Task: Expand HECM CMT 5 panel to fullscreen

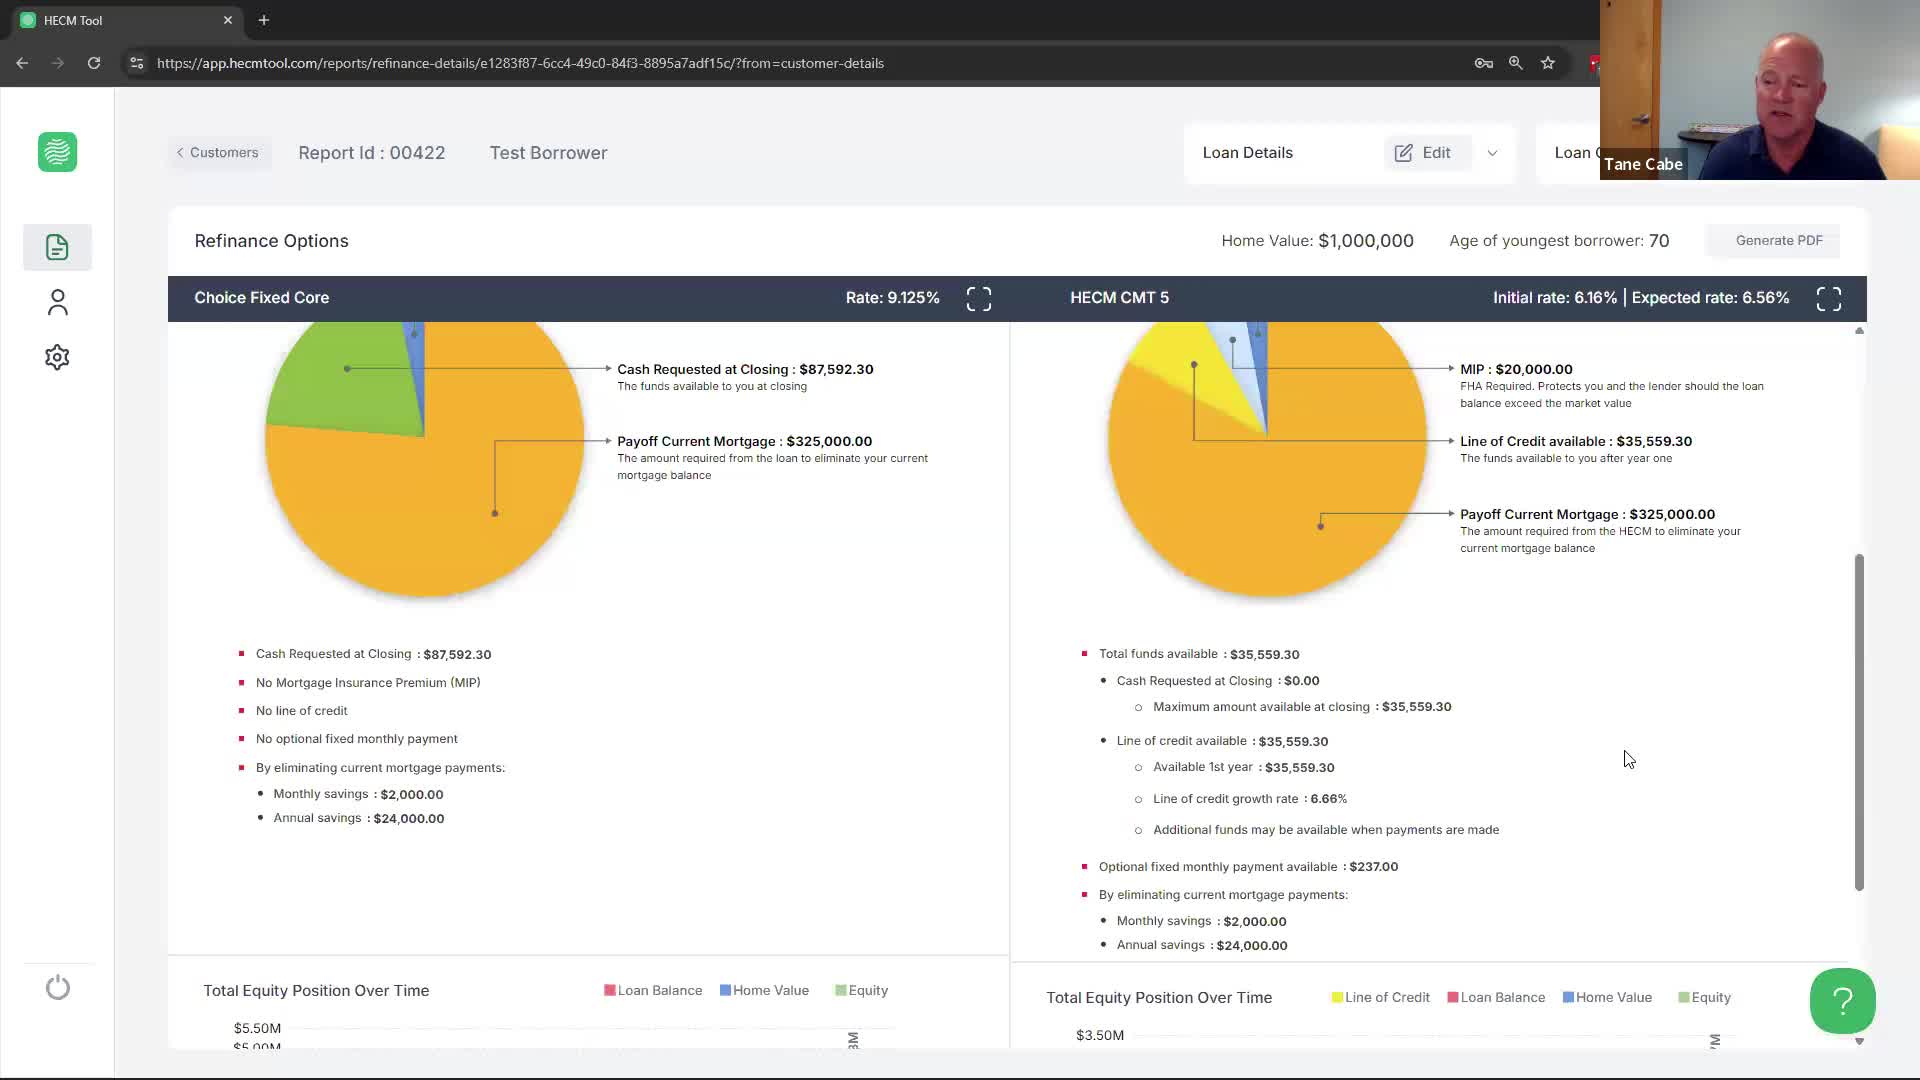Action: (1828, 299)
